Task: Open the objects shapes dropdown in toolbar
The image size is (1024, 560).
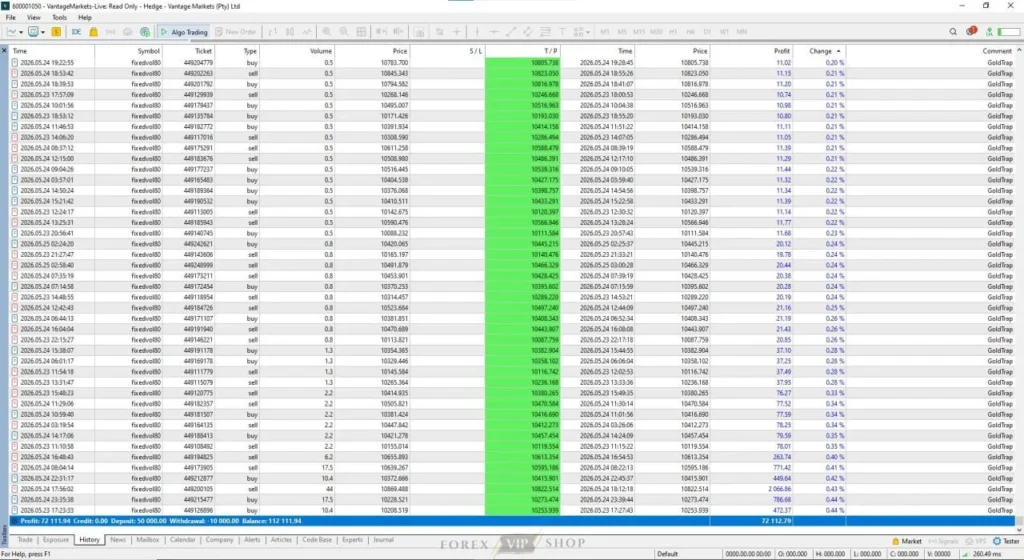Action: coord(581,31)
